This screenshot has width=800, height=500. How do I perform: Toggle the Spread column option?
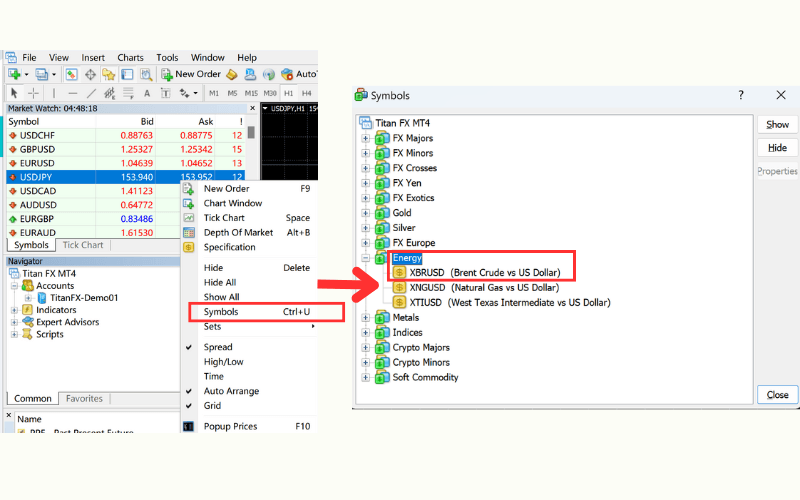click(217, 347)
